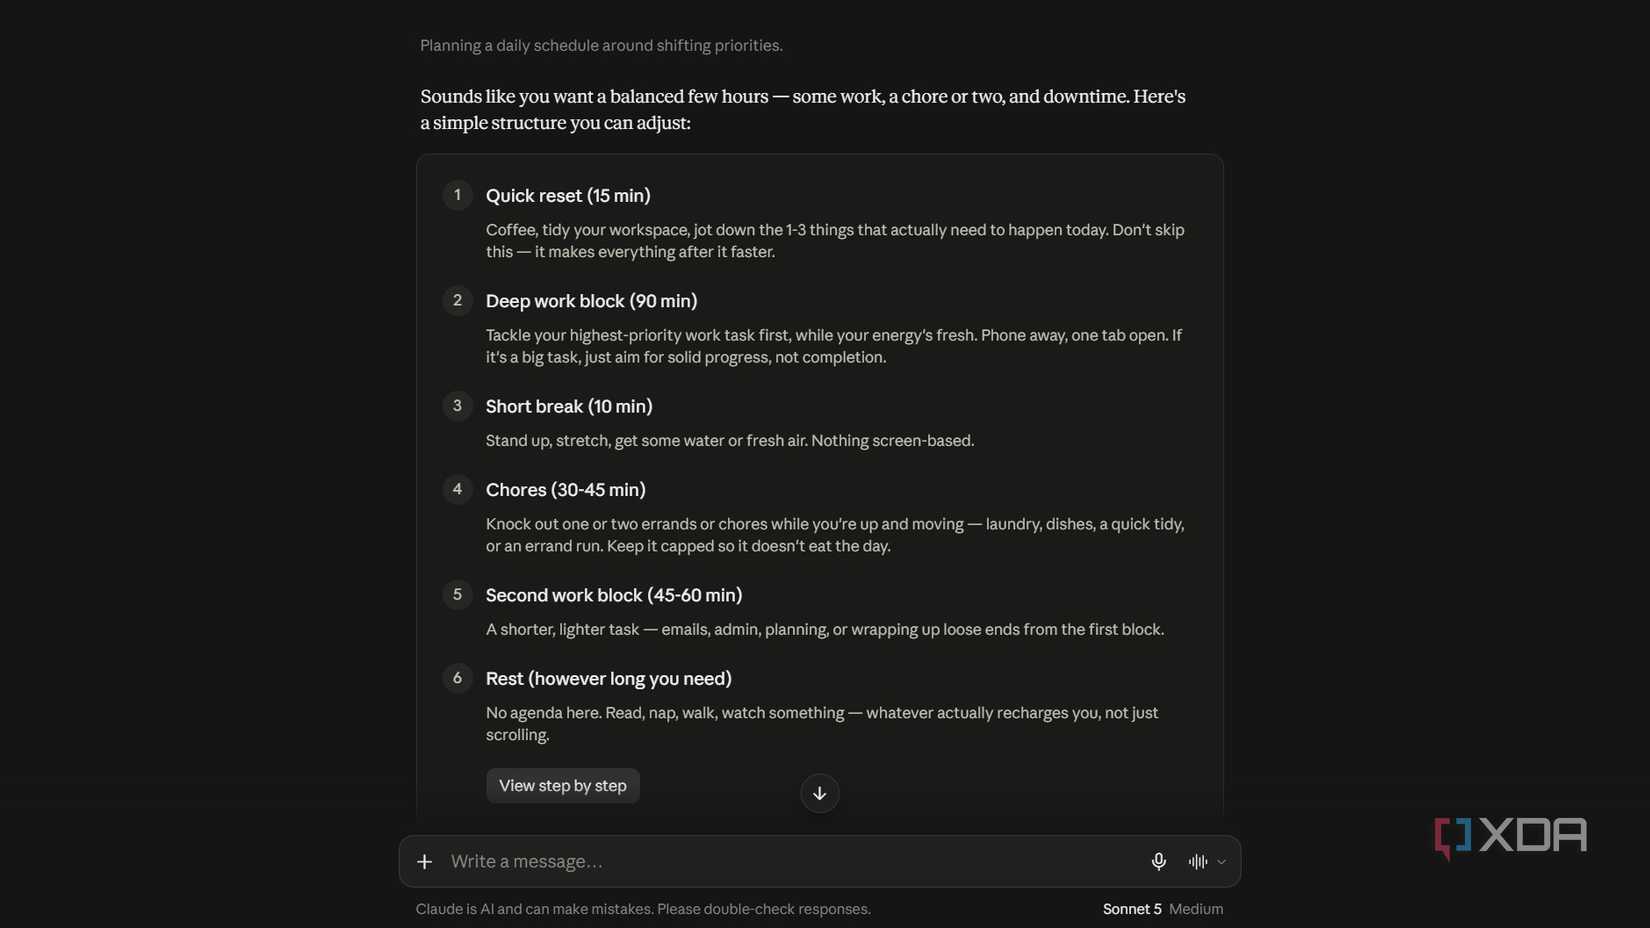
Task: Change the Medium effort setting
Action: click(x=1196, y=909)
